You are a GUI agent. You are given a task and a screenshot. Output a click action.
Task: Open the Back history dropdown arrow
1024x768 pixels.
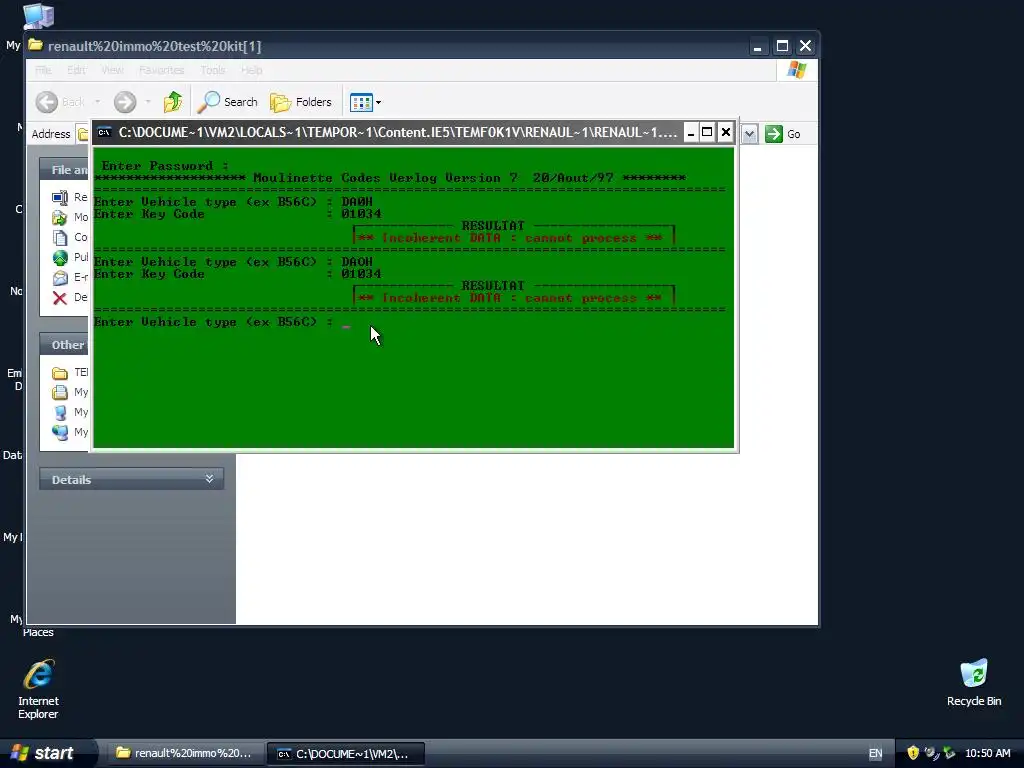point(97,102)
